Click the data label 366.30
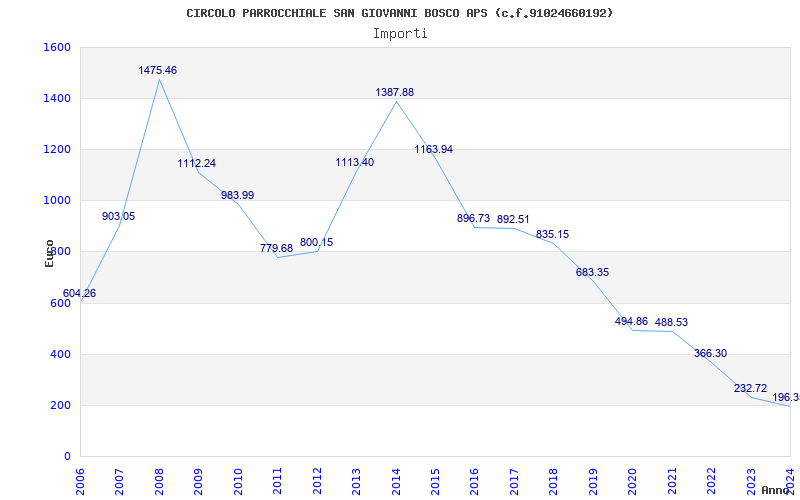 [710, 353]
